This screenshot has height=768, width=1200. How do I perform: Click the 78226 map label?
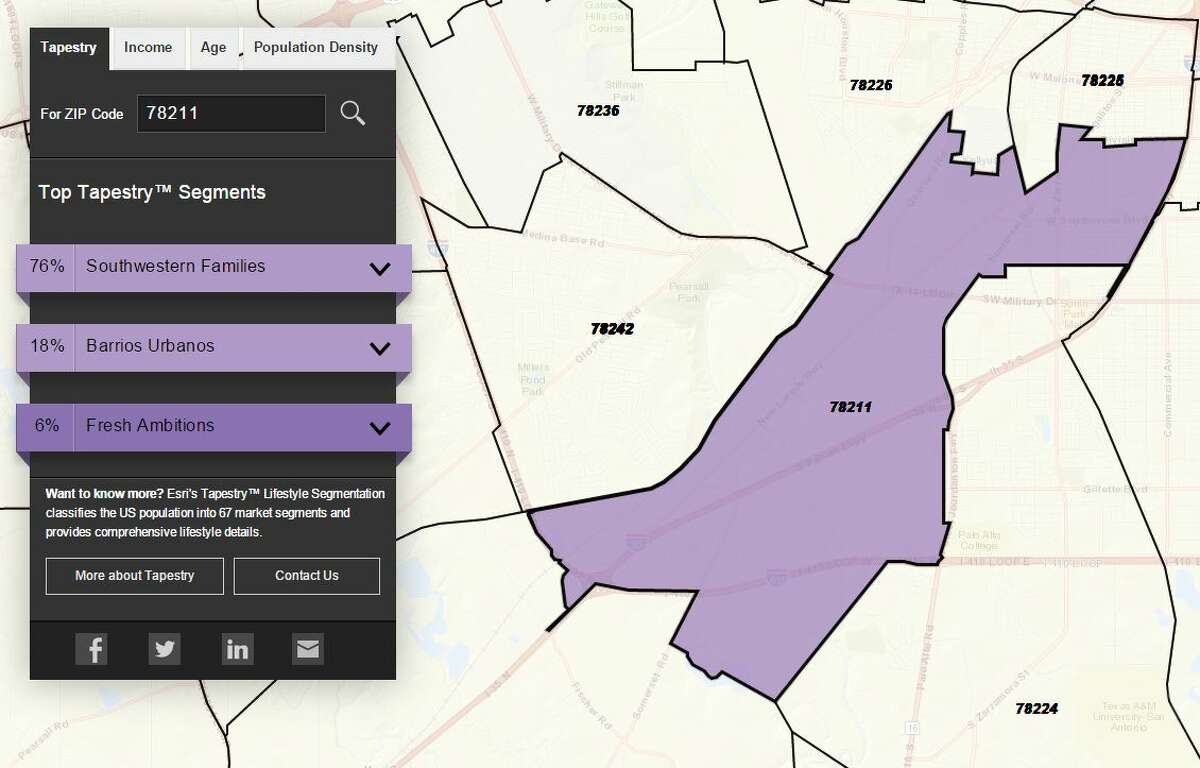[869, 85]
